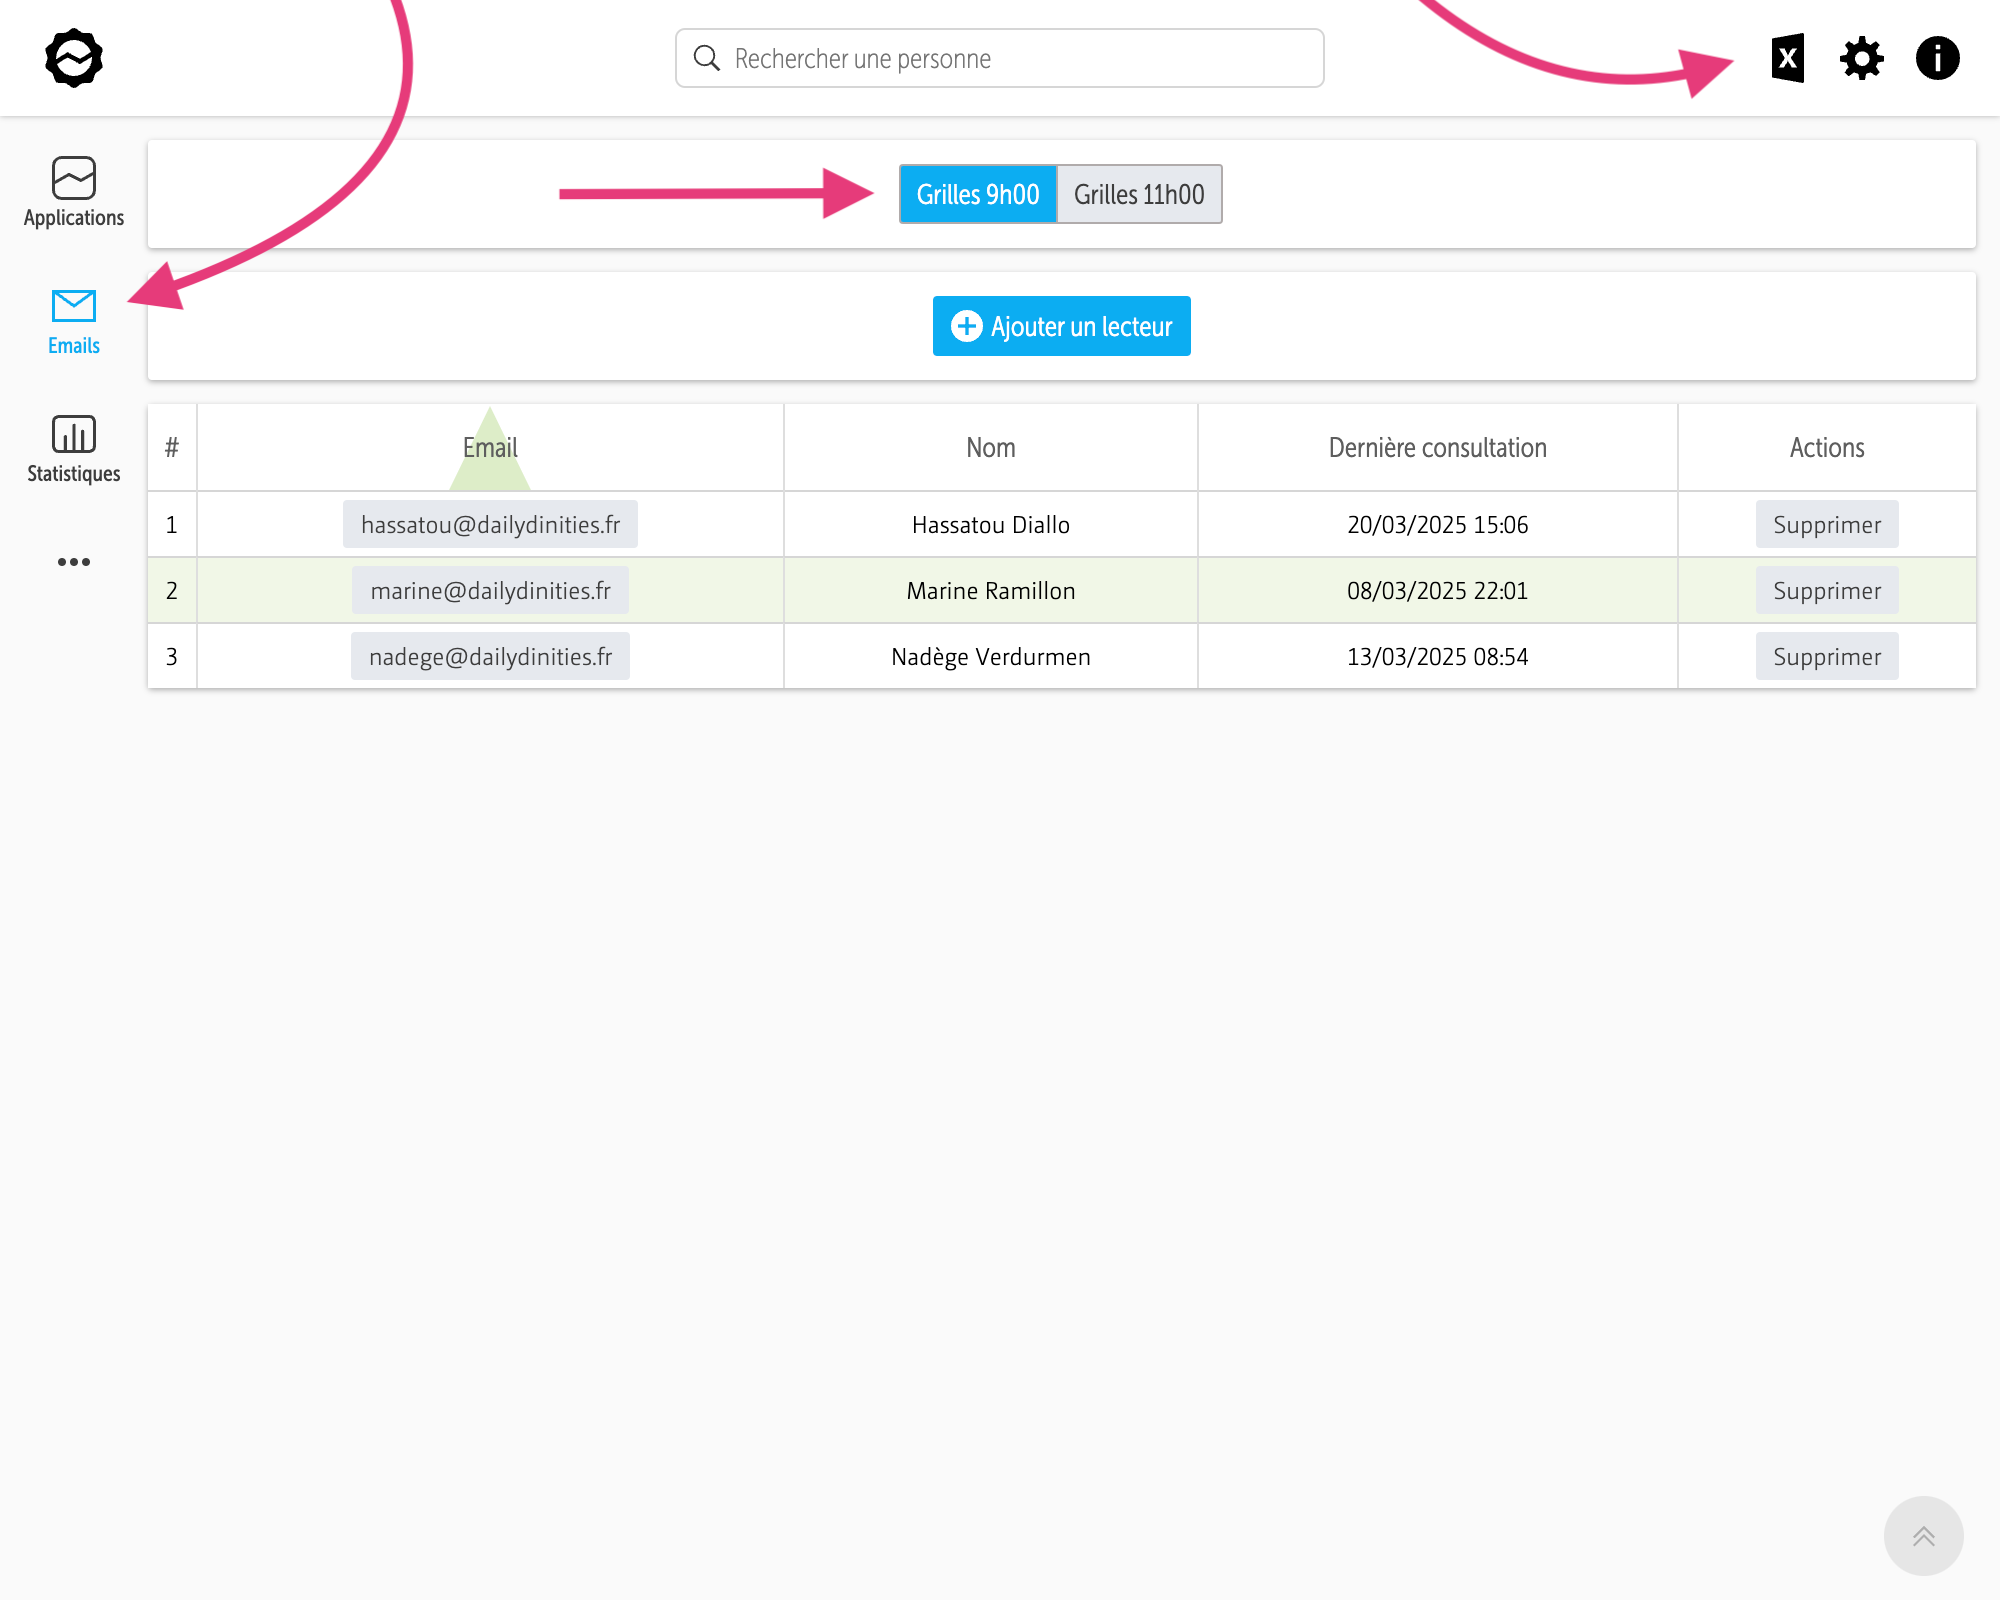The width and height of the screenshot is (2000, 1600).
Task: Focus the Rechercher une personne field
Action: pos(1000,58)
